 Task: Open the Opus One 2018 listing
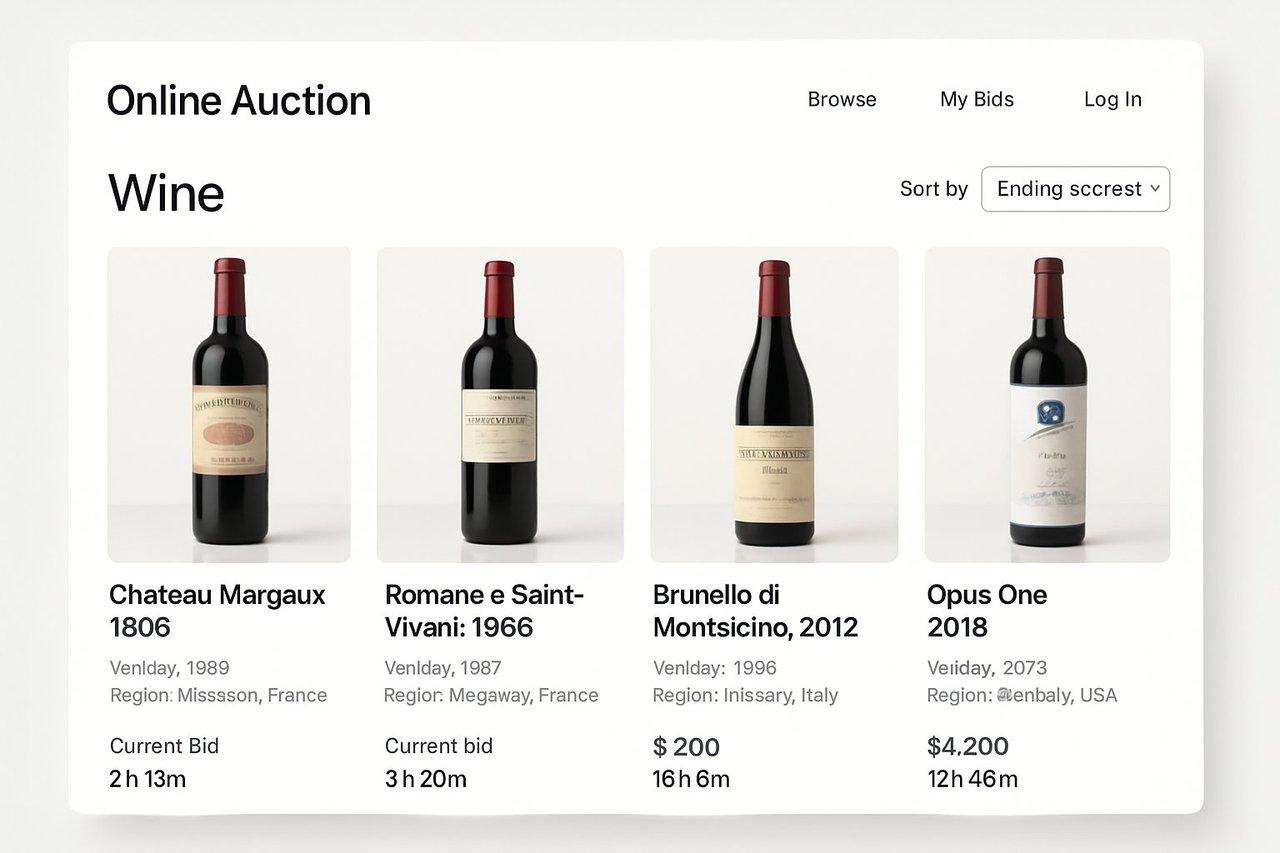pyautogui.click(x=986, y=610)
